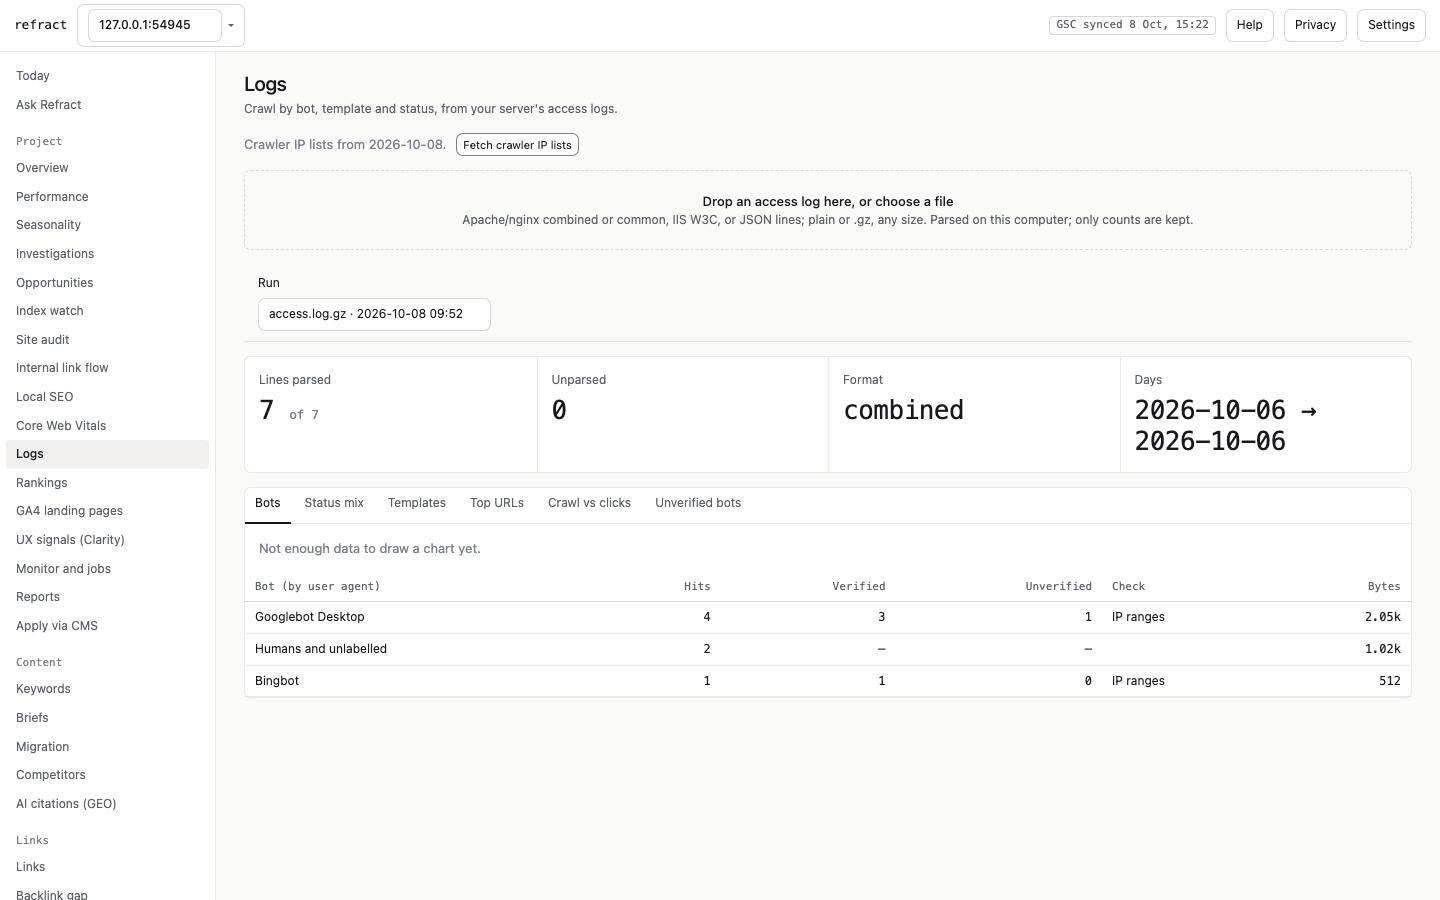Viewport: 1440px width, 900px height.
Task: Navigate to AI citations (GEO)
Action: [x=66, y=804]
